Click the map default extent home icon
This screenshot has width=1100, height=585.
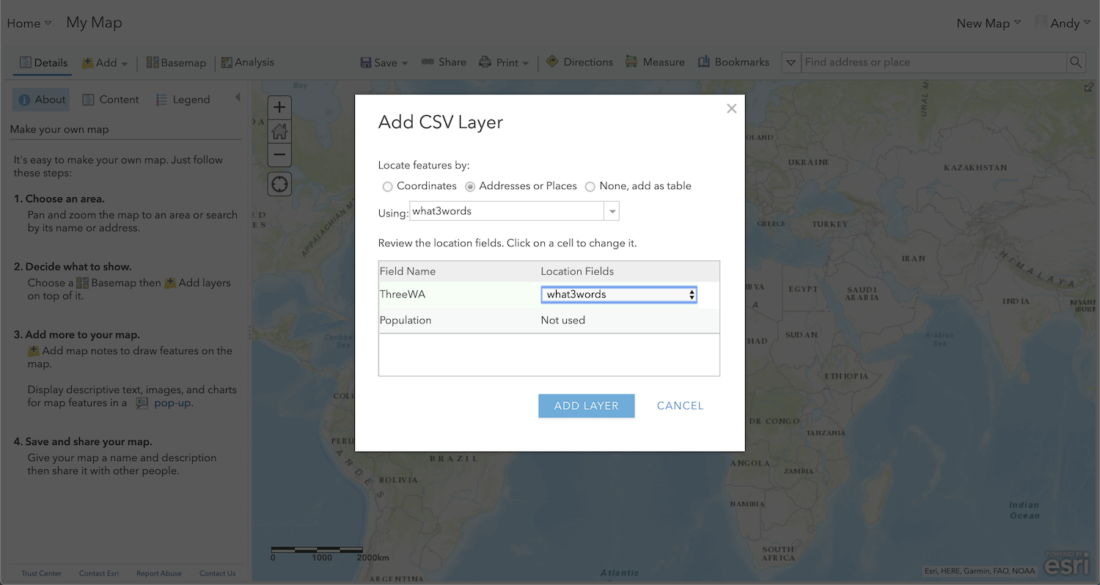279,131
